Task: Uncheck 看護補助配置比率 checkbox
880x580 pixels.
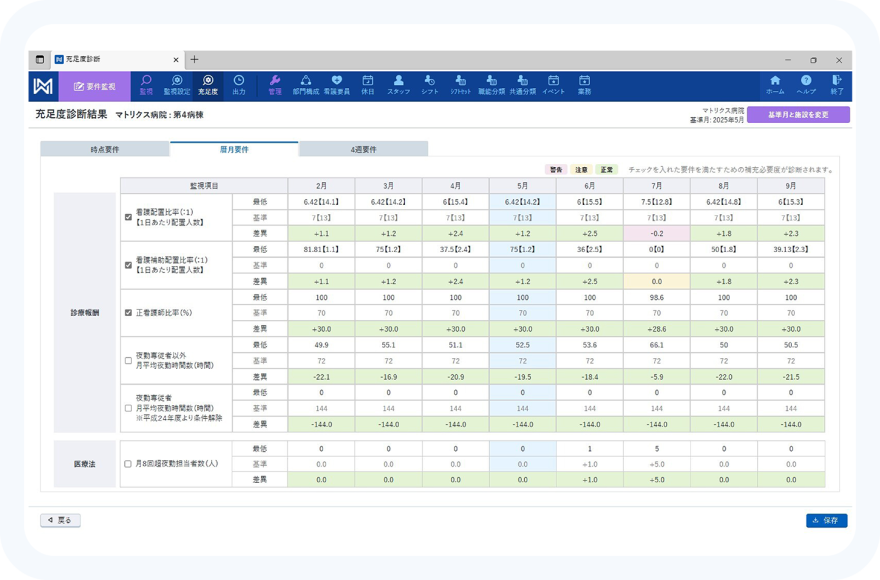Action: click(128, 265)
